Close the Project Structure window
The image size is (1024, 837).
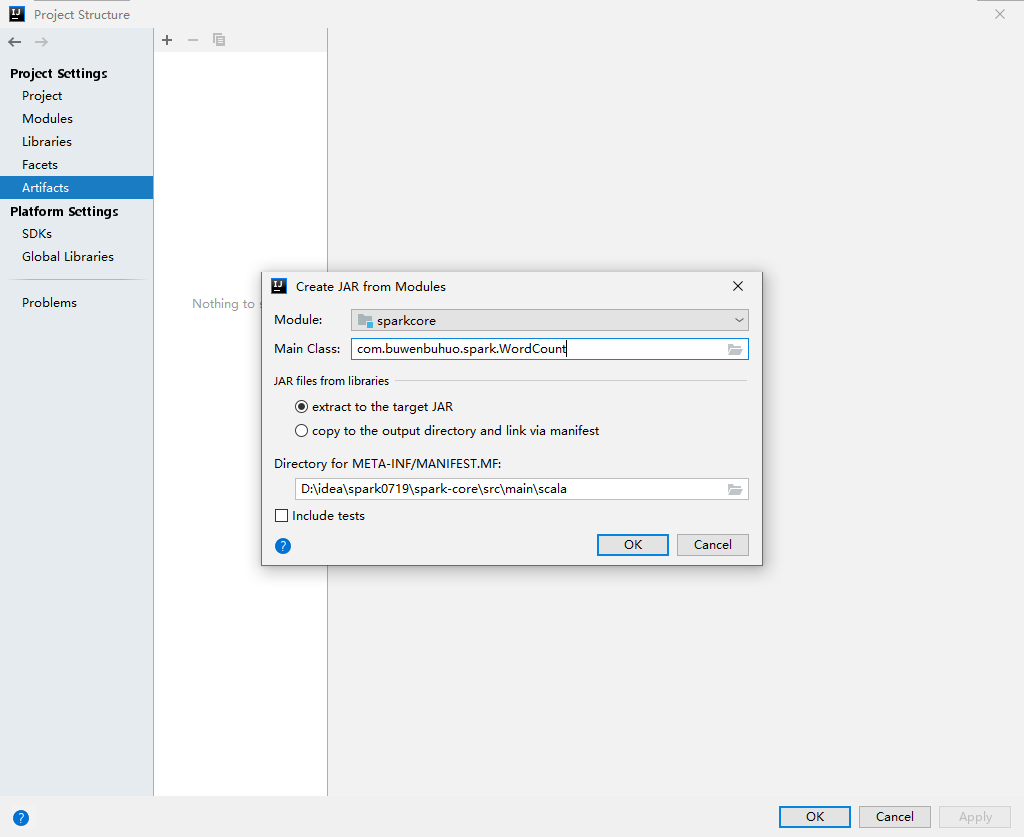[x=1000, y=14]
